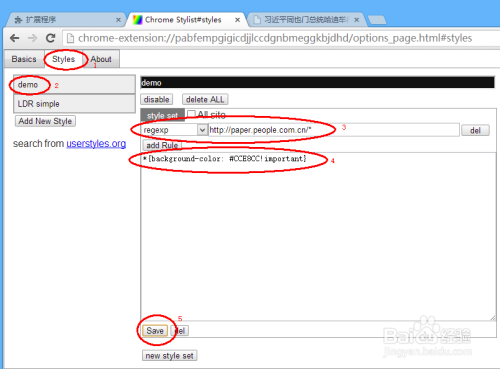Click the disable button
The height and width of the screenshot is (369, 500).
pos(156,99)
